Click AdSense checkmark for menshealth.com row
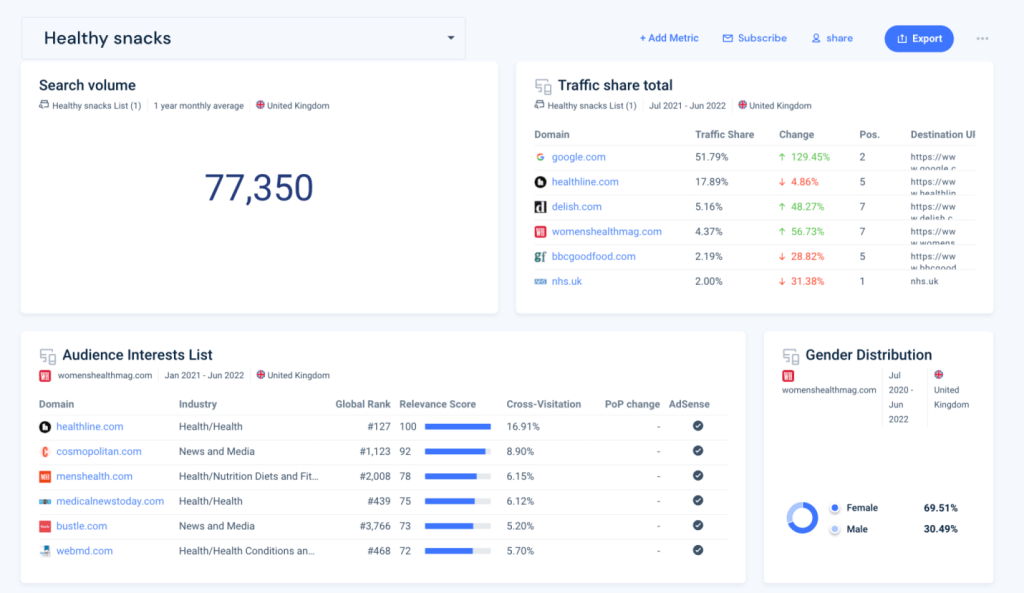The image size is (1024, 593). click(x=698, y=476)
